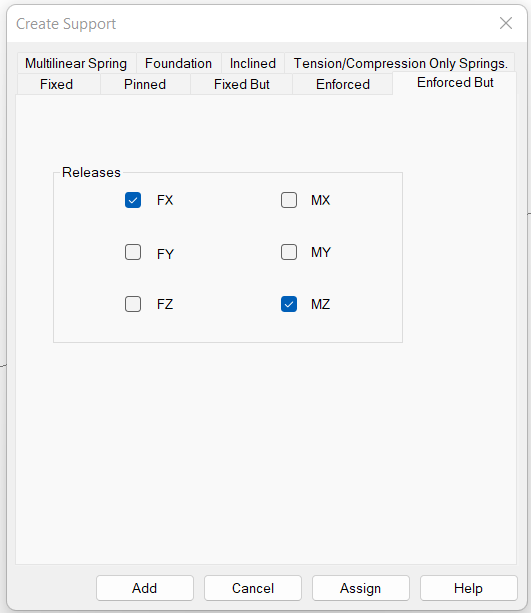The width and height of the screenshot is (531, 613).
Task: Enable the MY release checkbox
Action: [289, 252]
